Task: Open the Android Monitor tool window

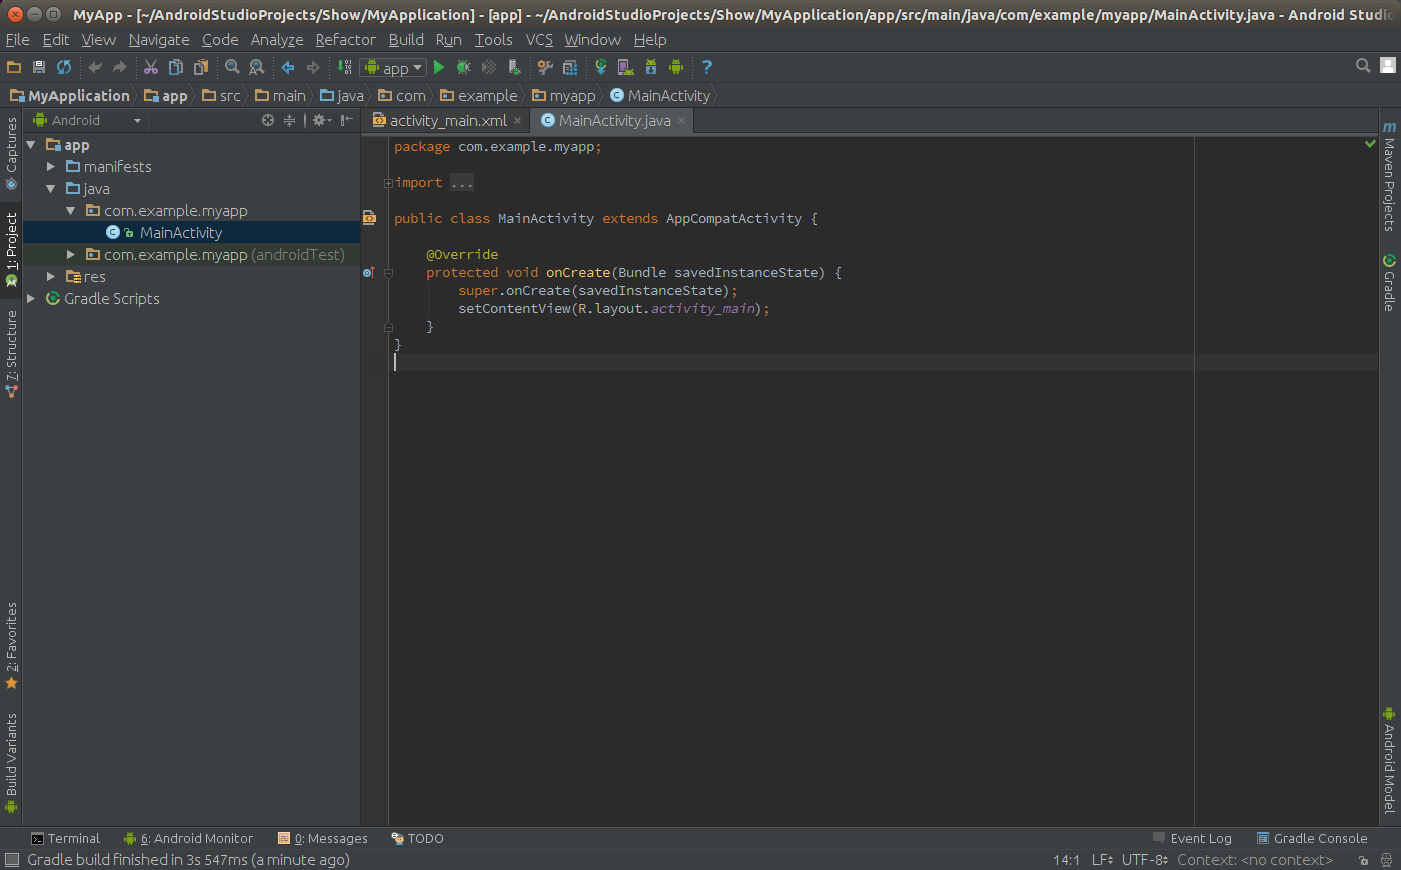Action: point(188,839)
